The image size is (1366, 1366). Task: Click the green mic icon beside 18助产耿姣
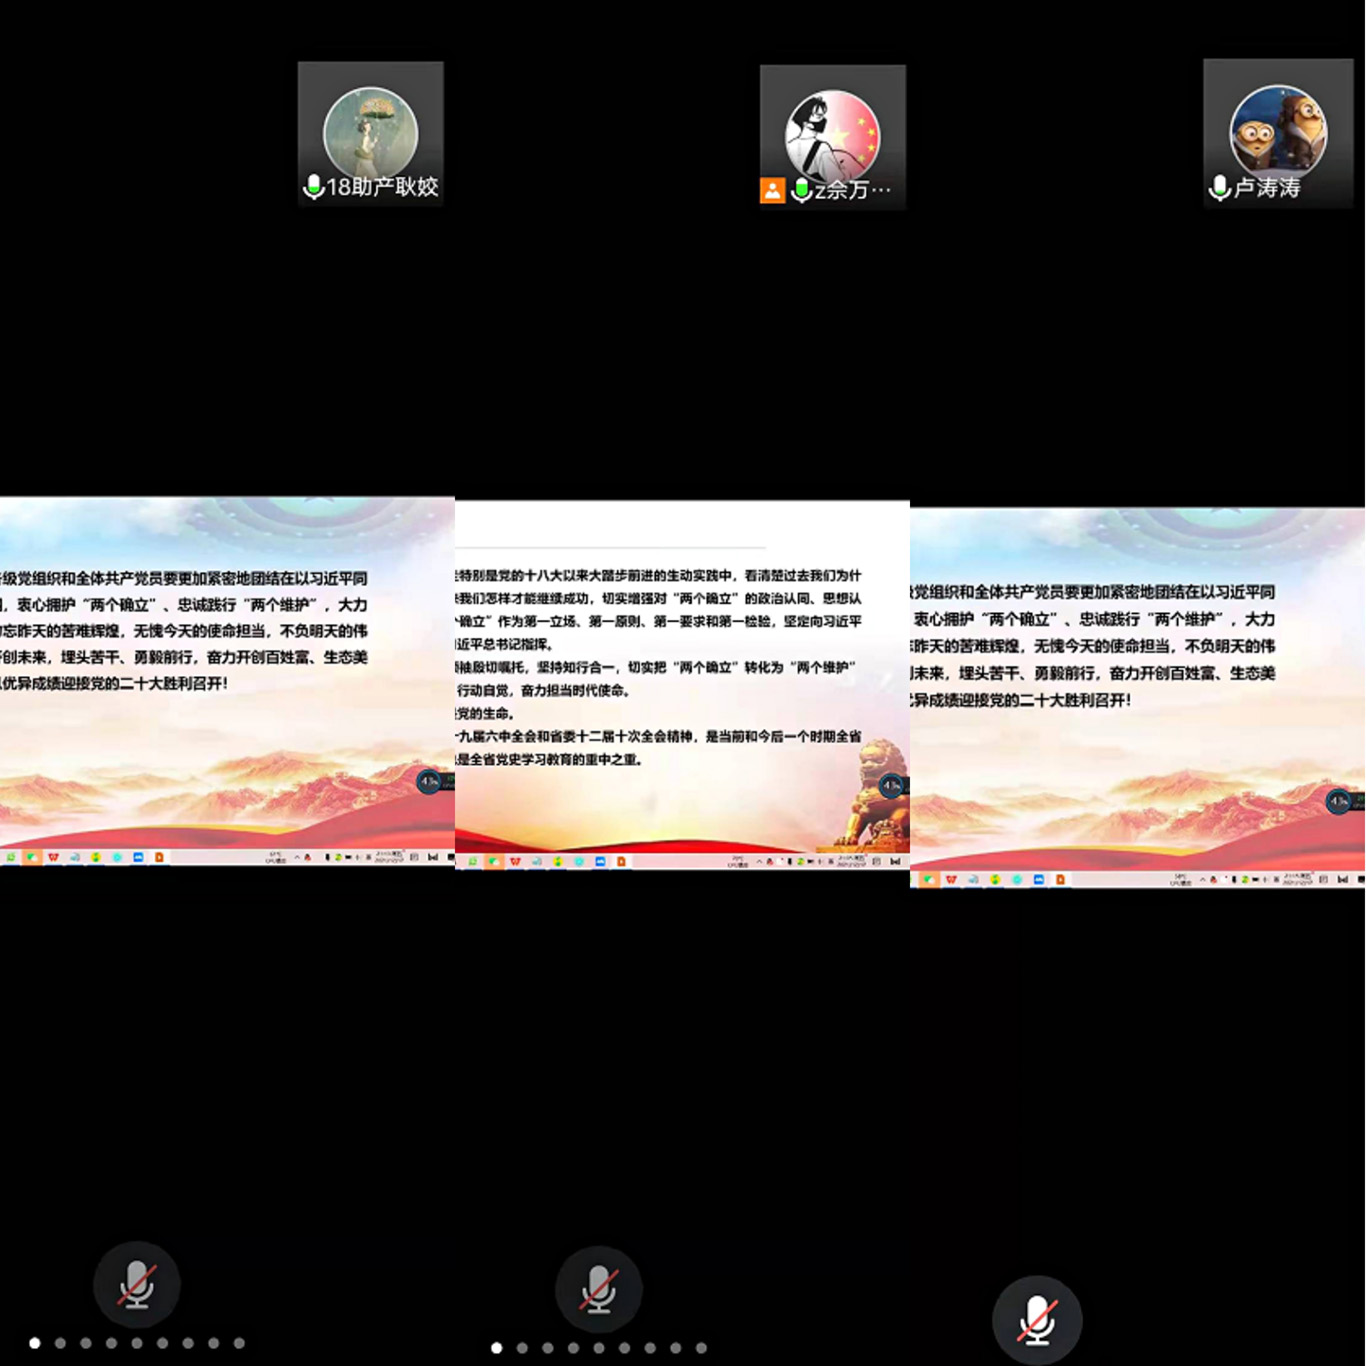tap(313, 187)
